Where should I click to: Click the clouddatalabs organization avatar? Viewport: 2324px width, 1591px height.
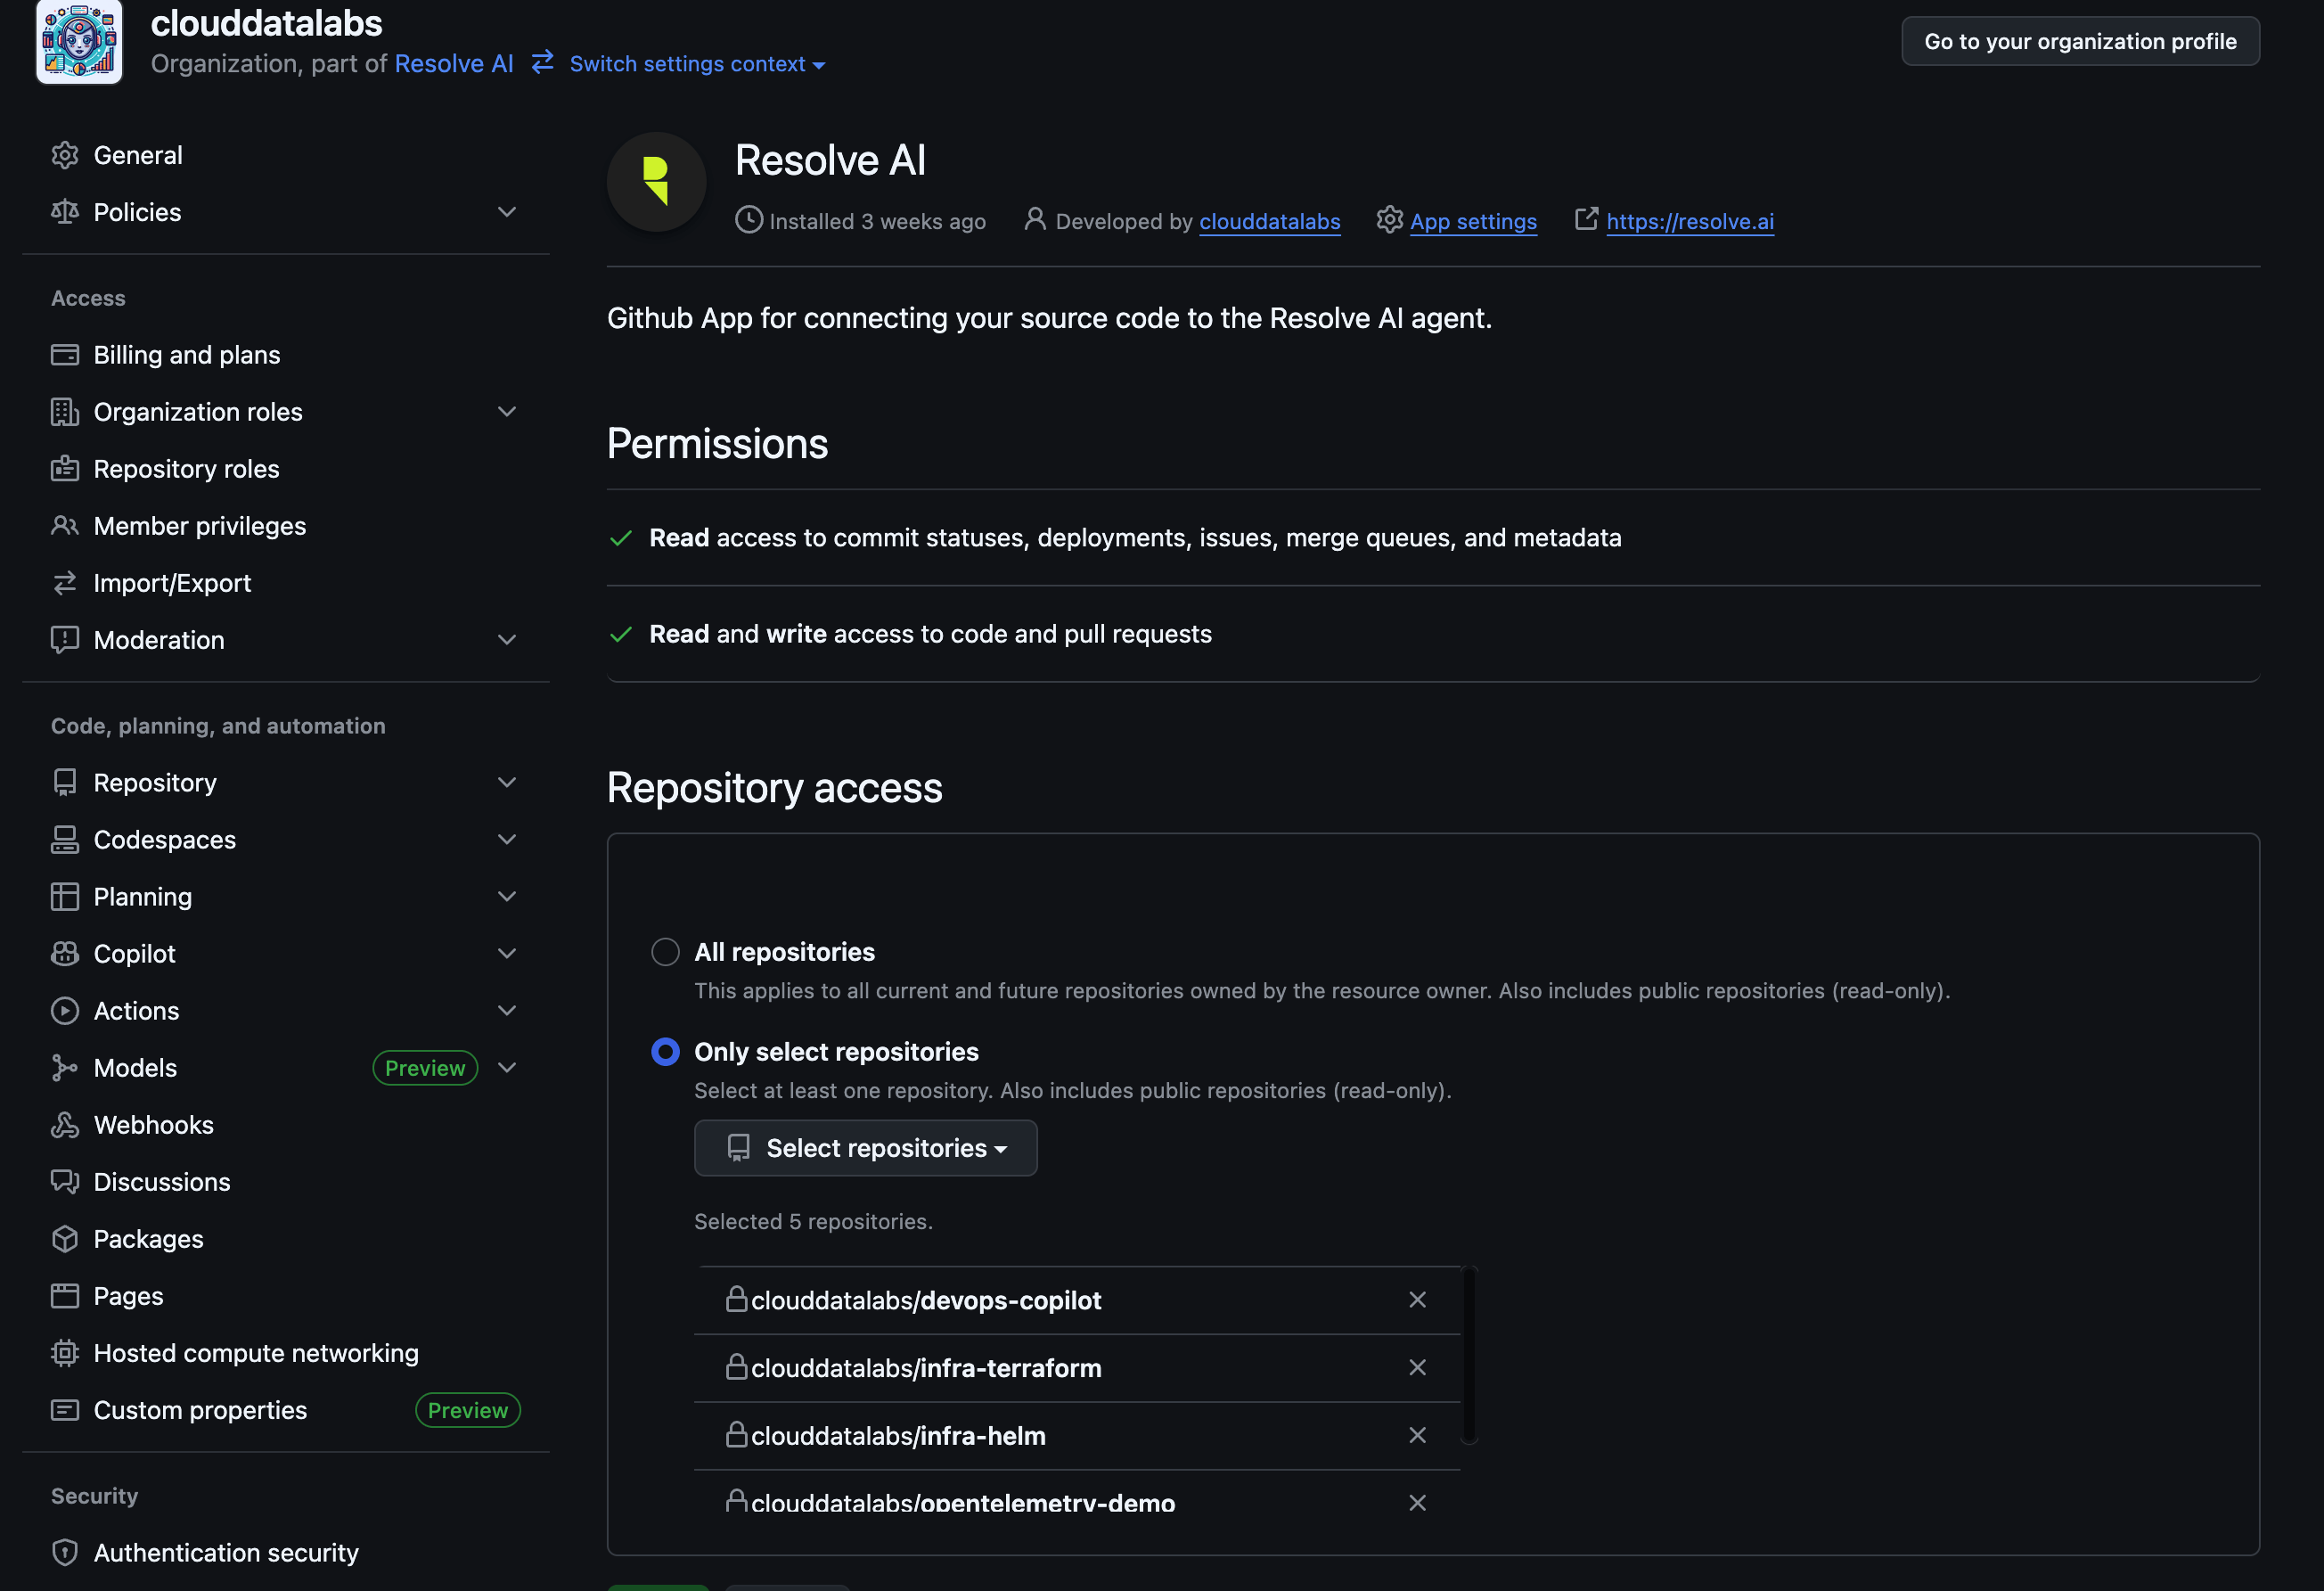(x=79, y=41)
